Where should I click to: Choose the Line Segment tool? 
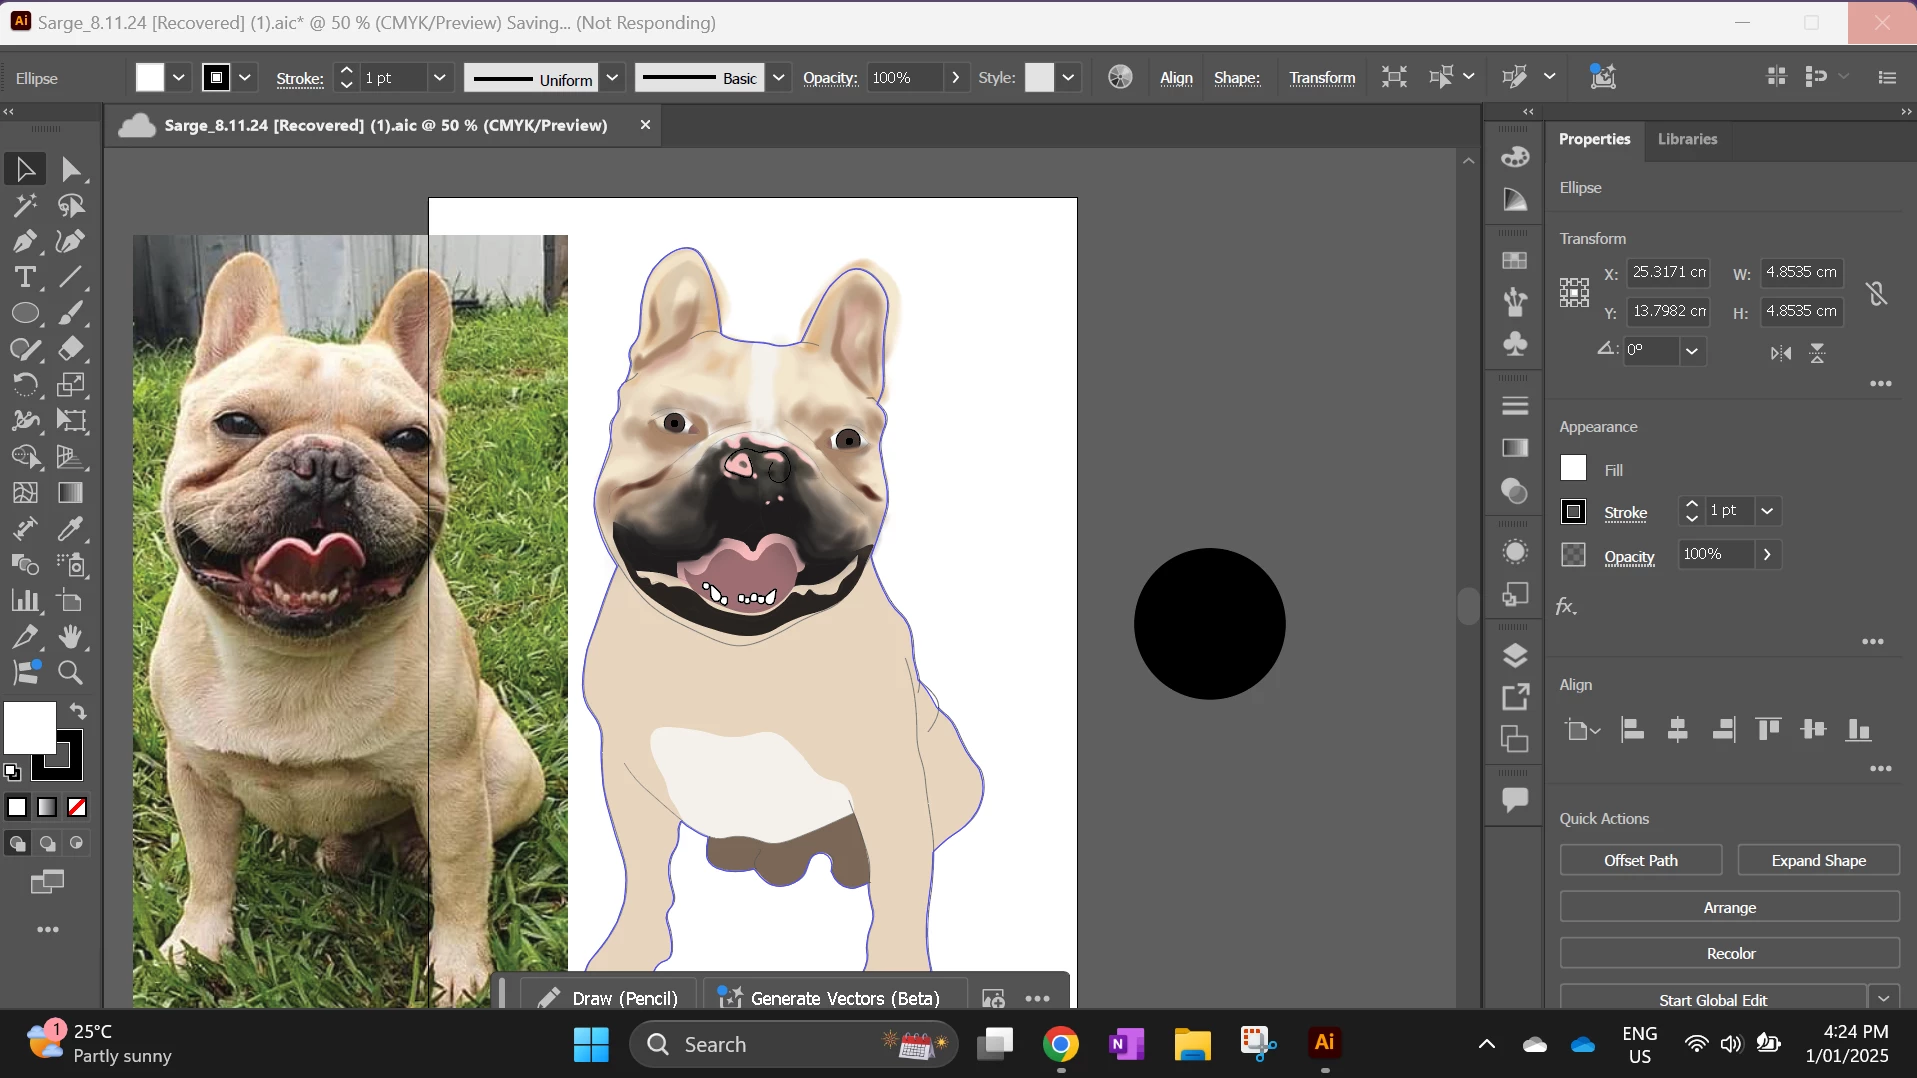pos(71,277)
